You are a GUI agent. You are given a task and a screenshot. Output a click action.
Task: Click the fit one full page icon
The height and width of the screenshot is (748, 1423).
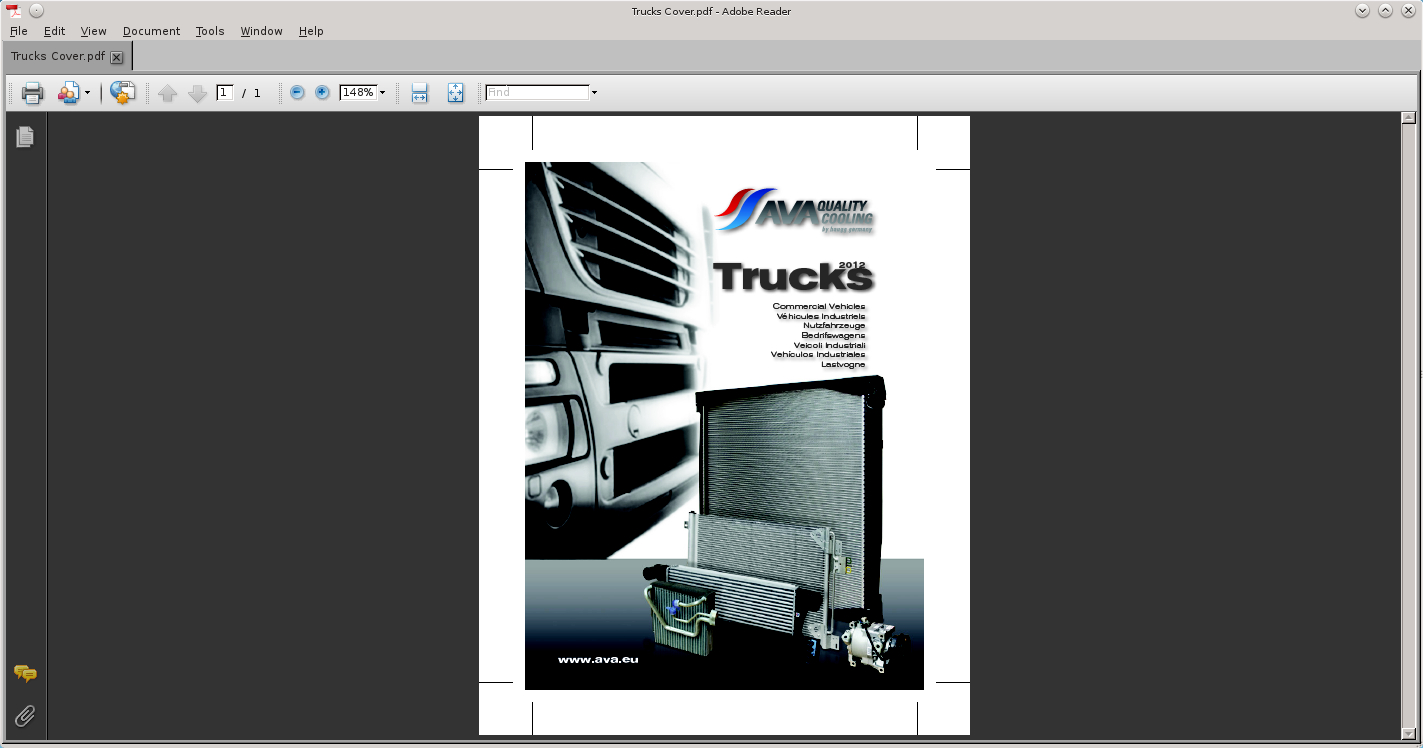(x=456, y=93)
